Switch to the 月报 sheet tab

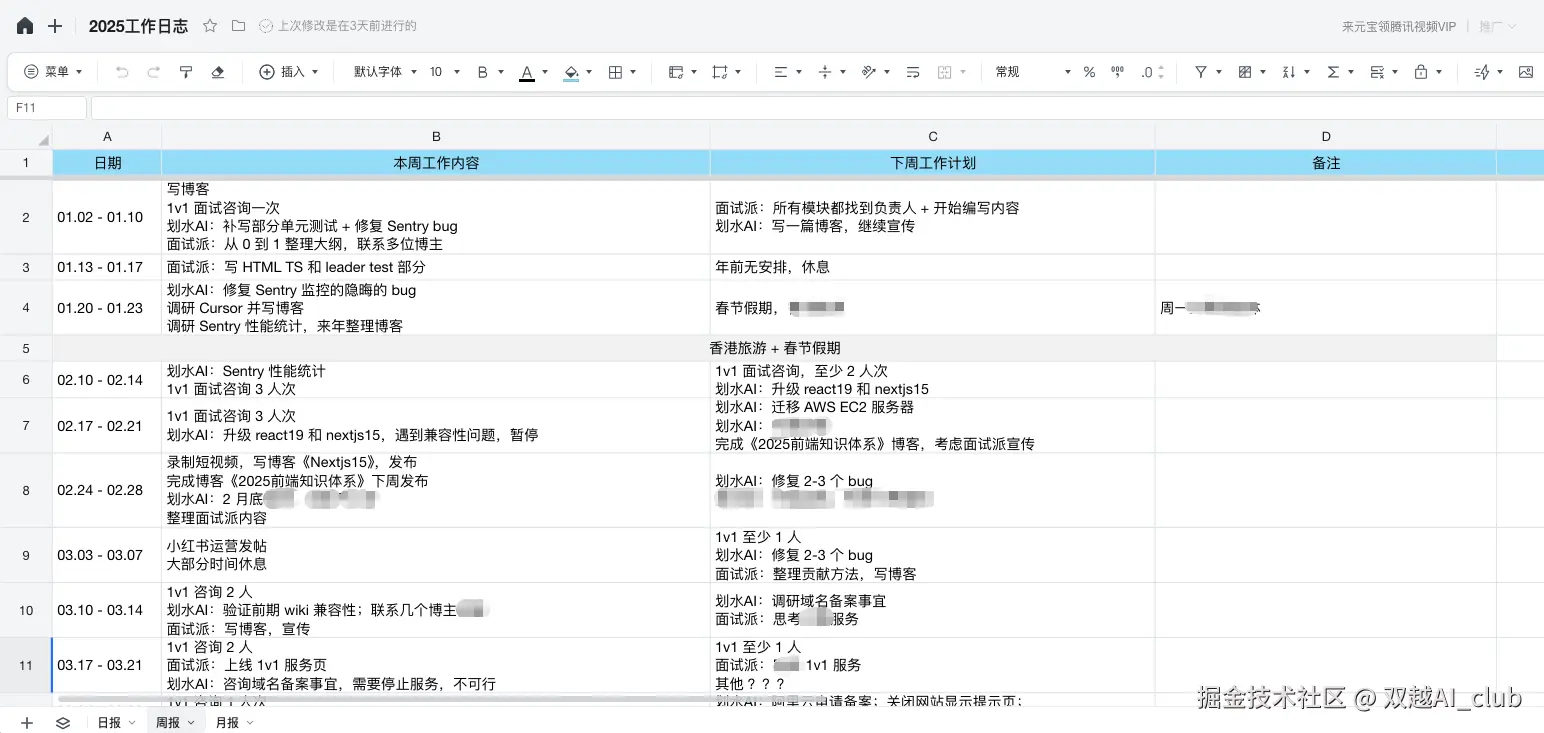point(227,722)
